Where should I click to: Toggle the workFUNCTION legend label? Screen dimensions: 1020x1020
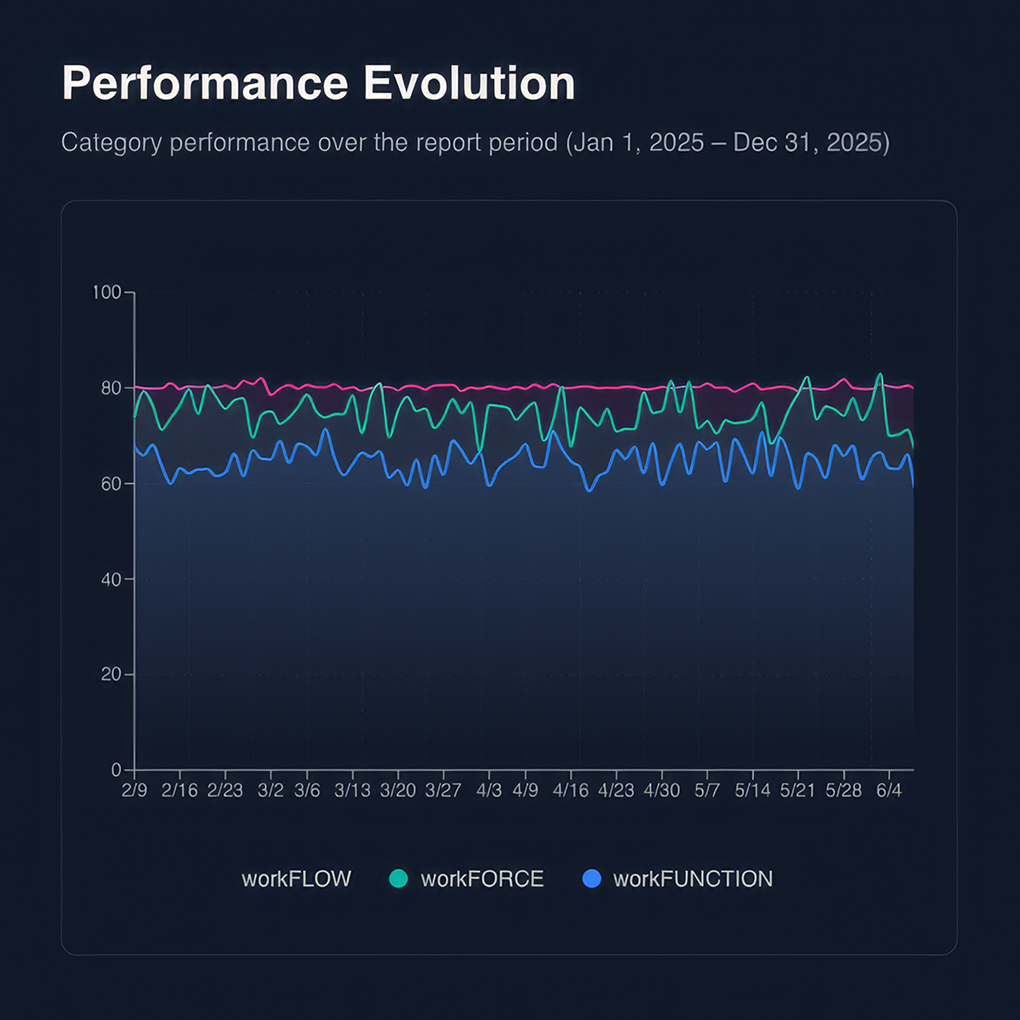(x=693, y=879)
